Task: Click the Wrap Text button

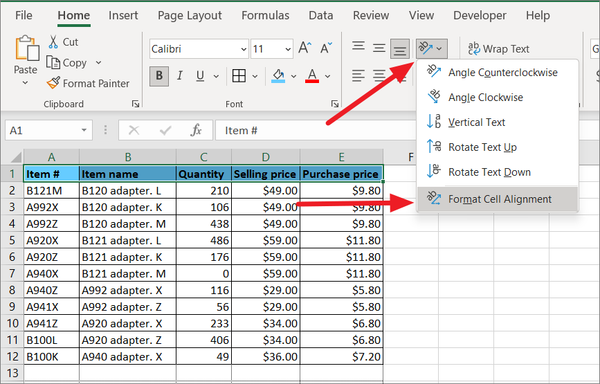Action: pyautogui.click(x=499, y=49)
